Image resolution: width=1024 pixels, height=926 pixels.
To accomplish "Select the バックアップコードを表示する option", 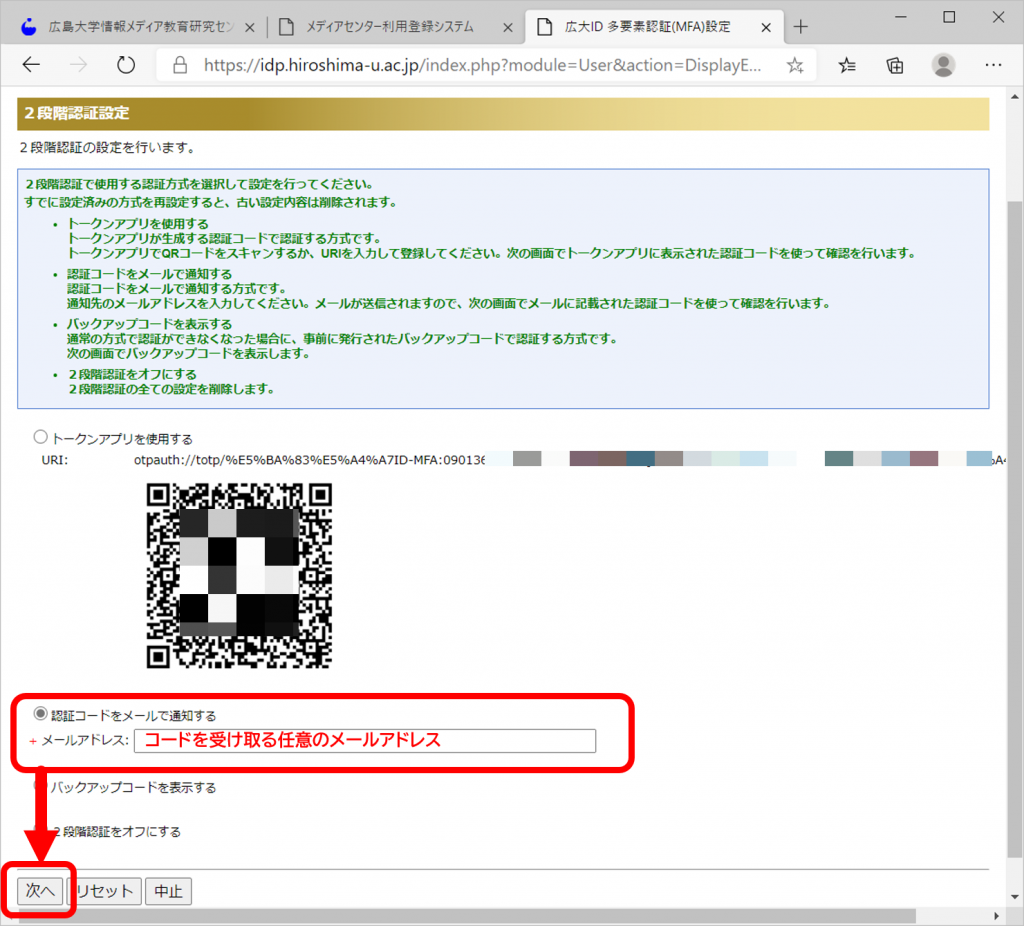I will coord(133,788).
